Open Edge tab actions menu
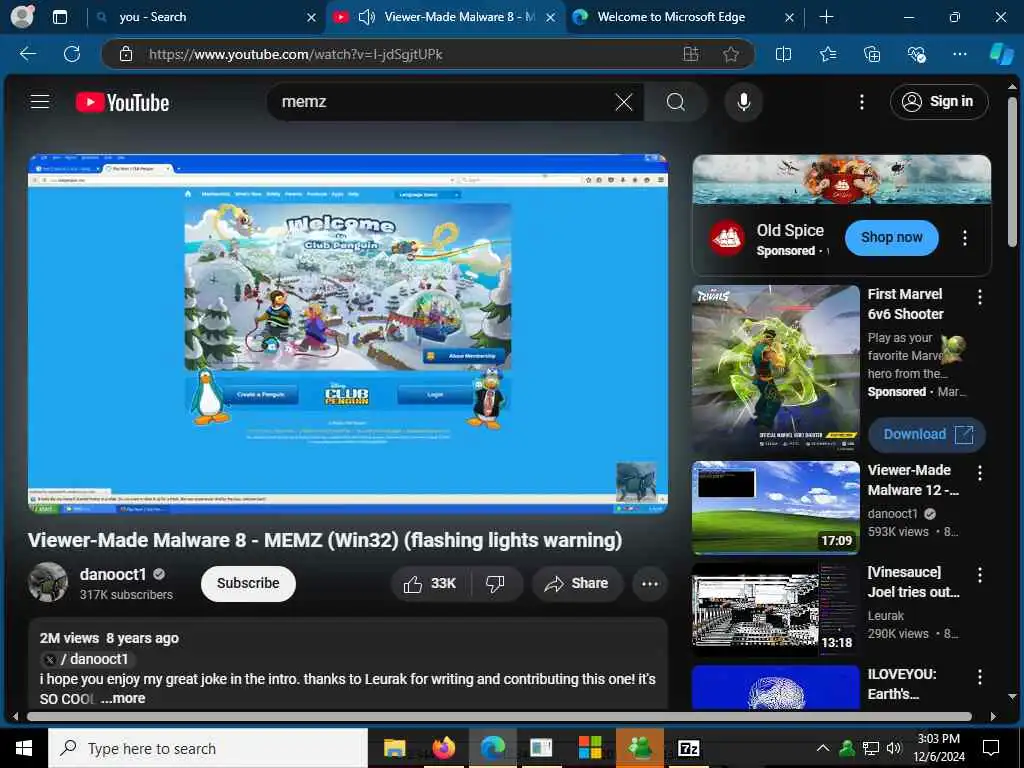 click(x=59, y=17)
